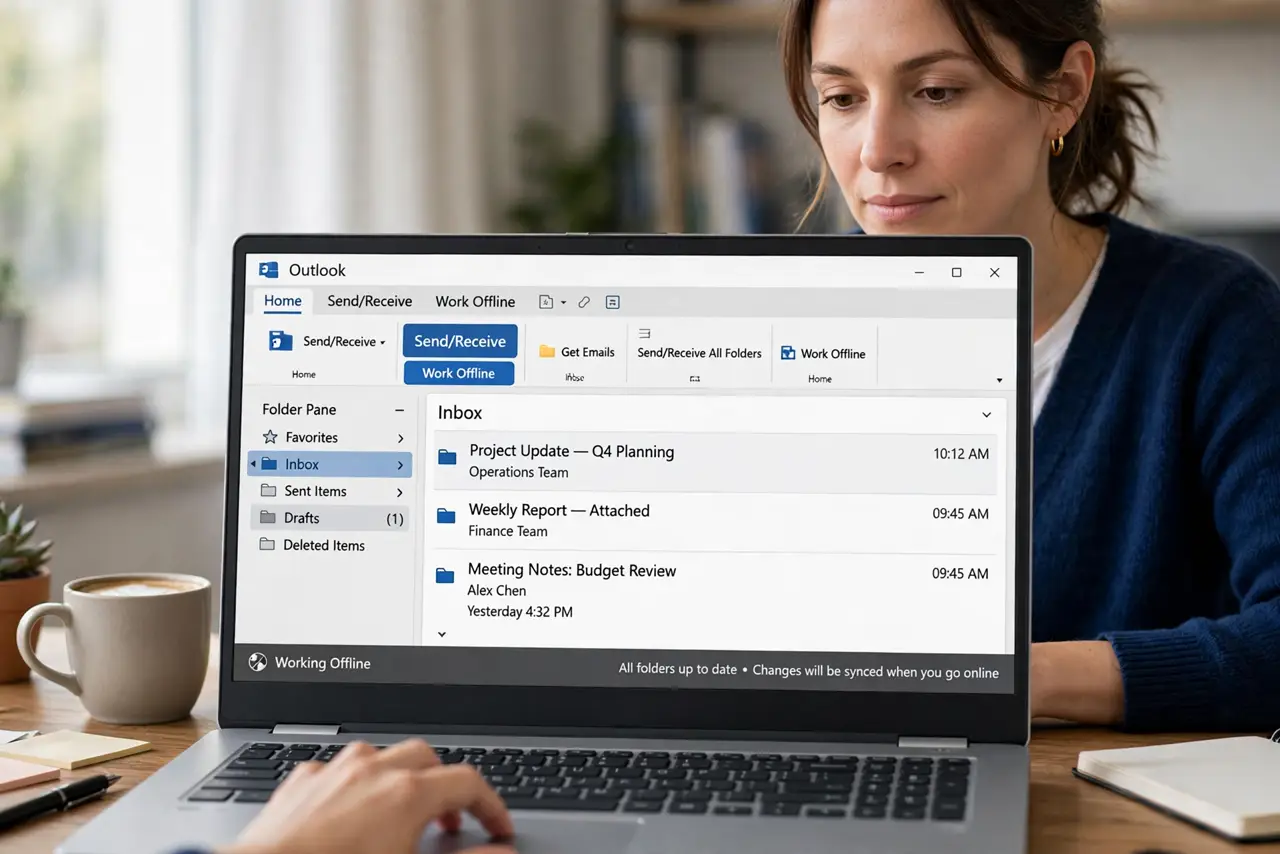Viewport: 1280px width, 854px height.
Task: Select the Work Offline ribbon tab
Action: (475, 301)
